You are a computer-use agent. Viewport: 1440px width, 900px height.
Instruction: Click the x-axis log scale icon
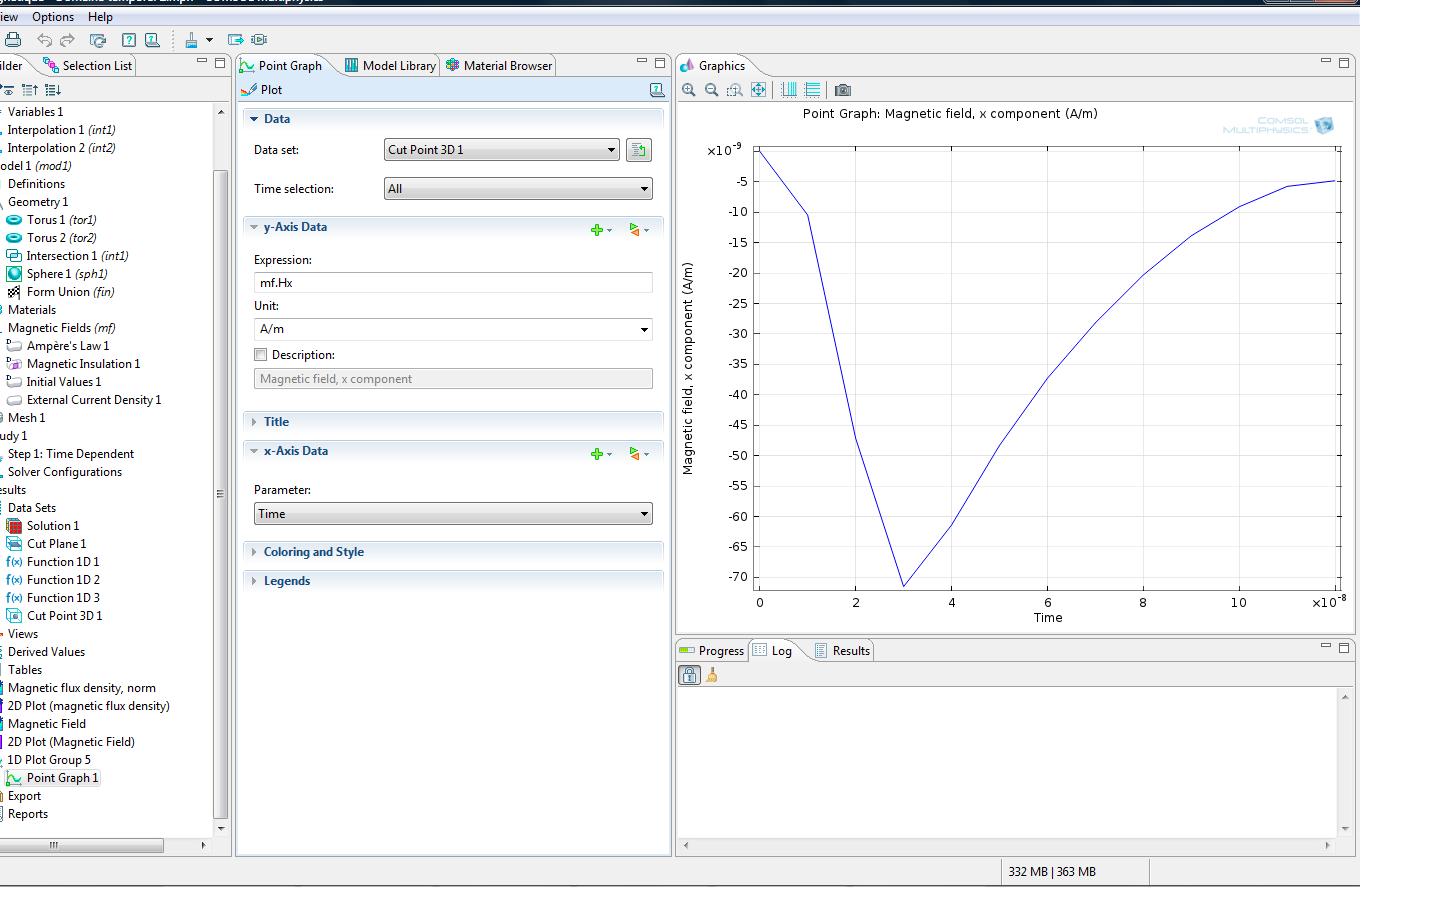[788, 90]
